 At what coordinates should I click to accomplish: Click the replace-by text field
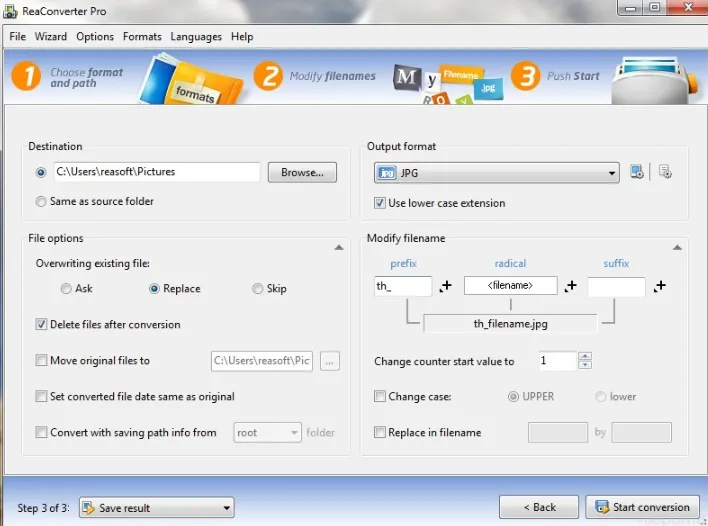click(641, 433)
